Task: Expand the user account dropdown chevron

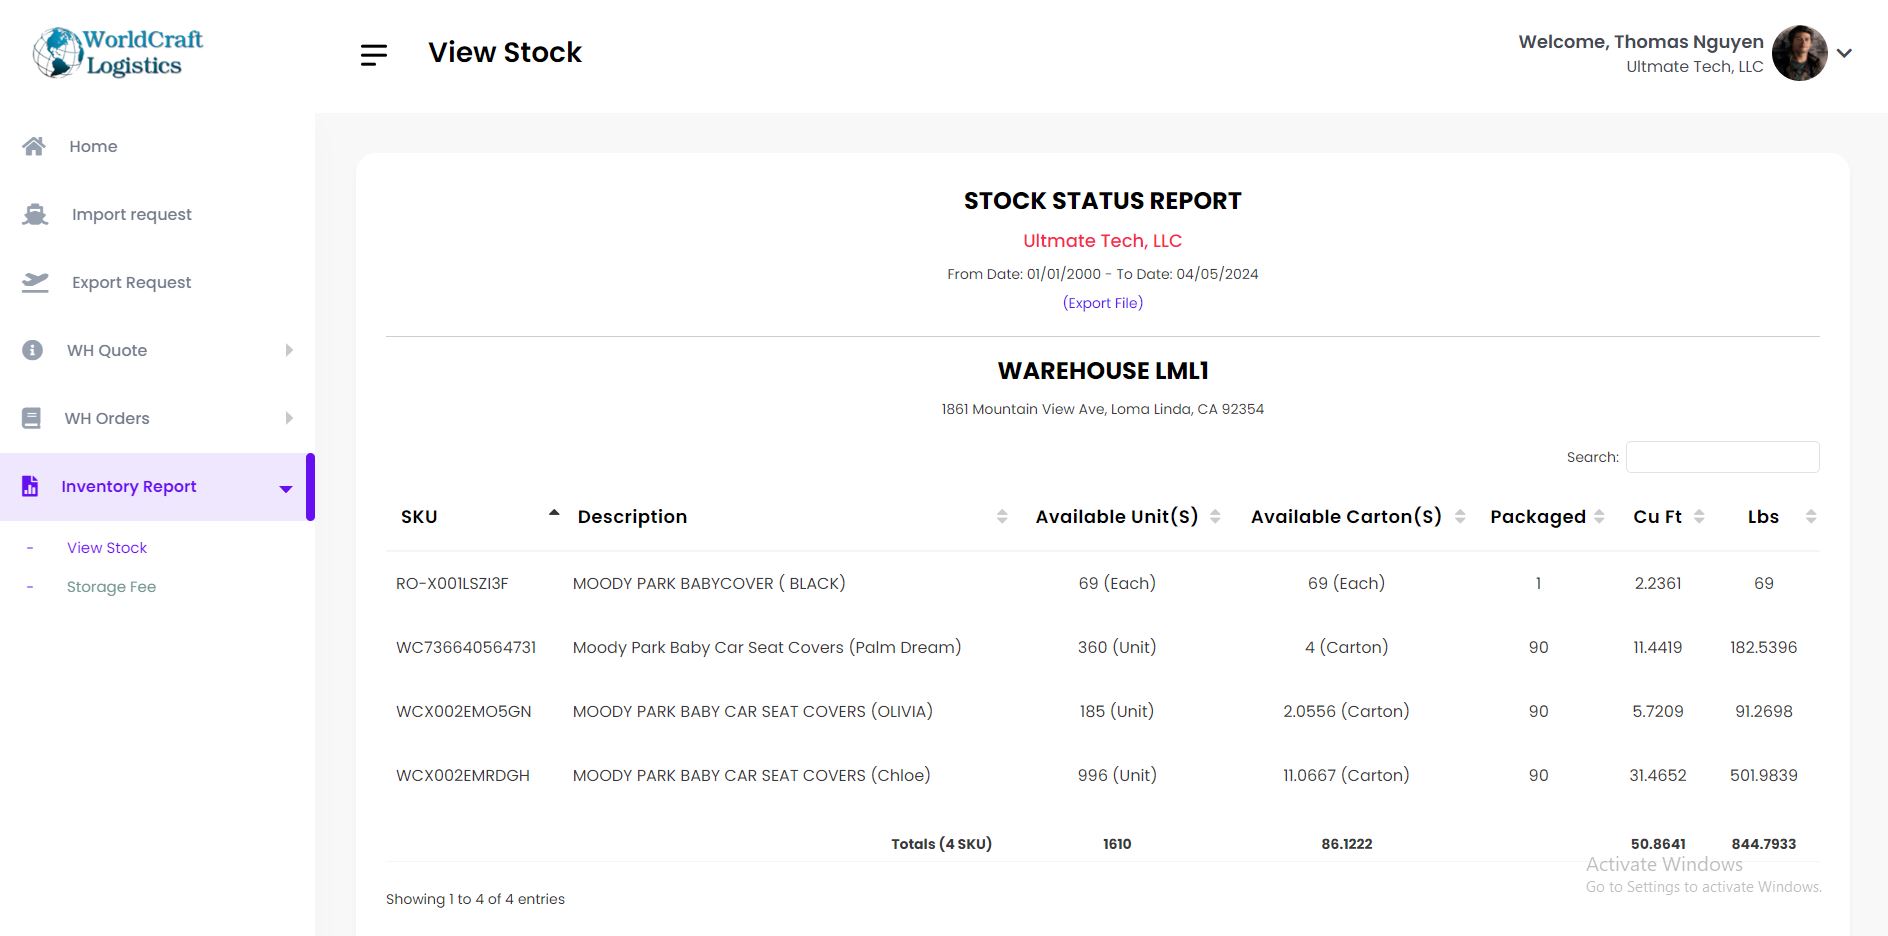Action: click(x=1845, y=53)
